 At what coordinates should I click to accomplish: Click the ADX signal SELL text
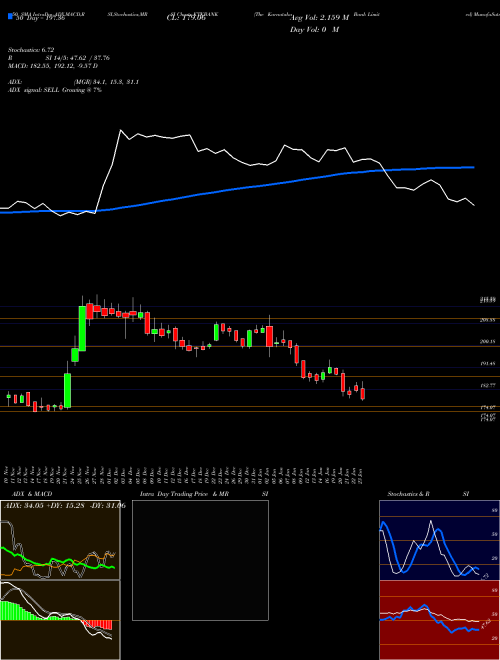tap(55, 90)
